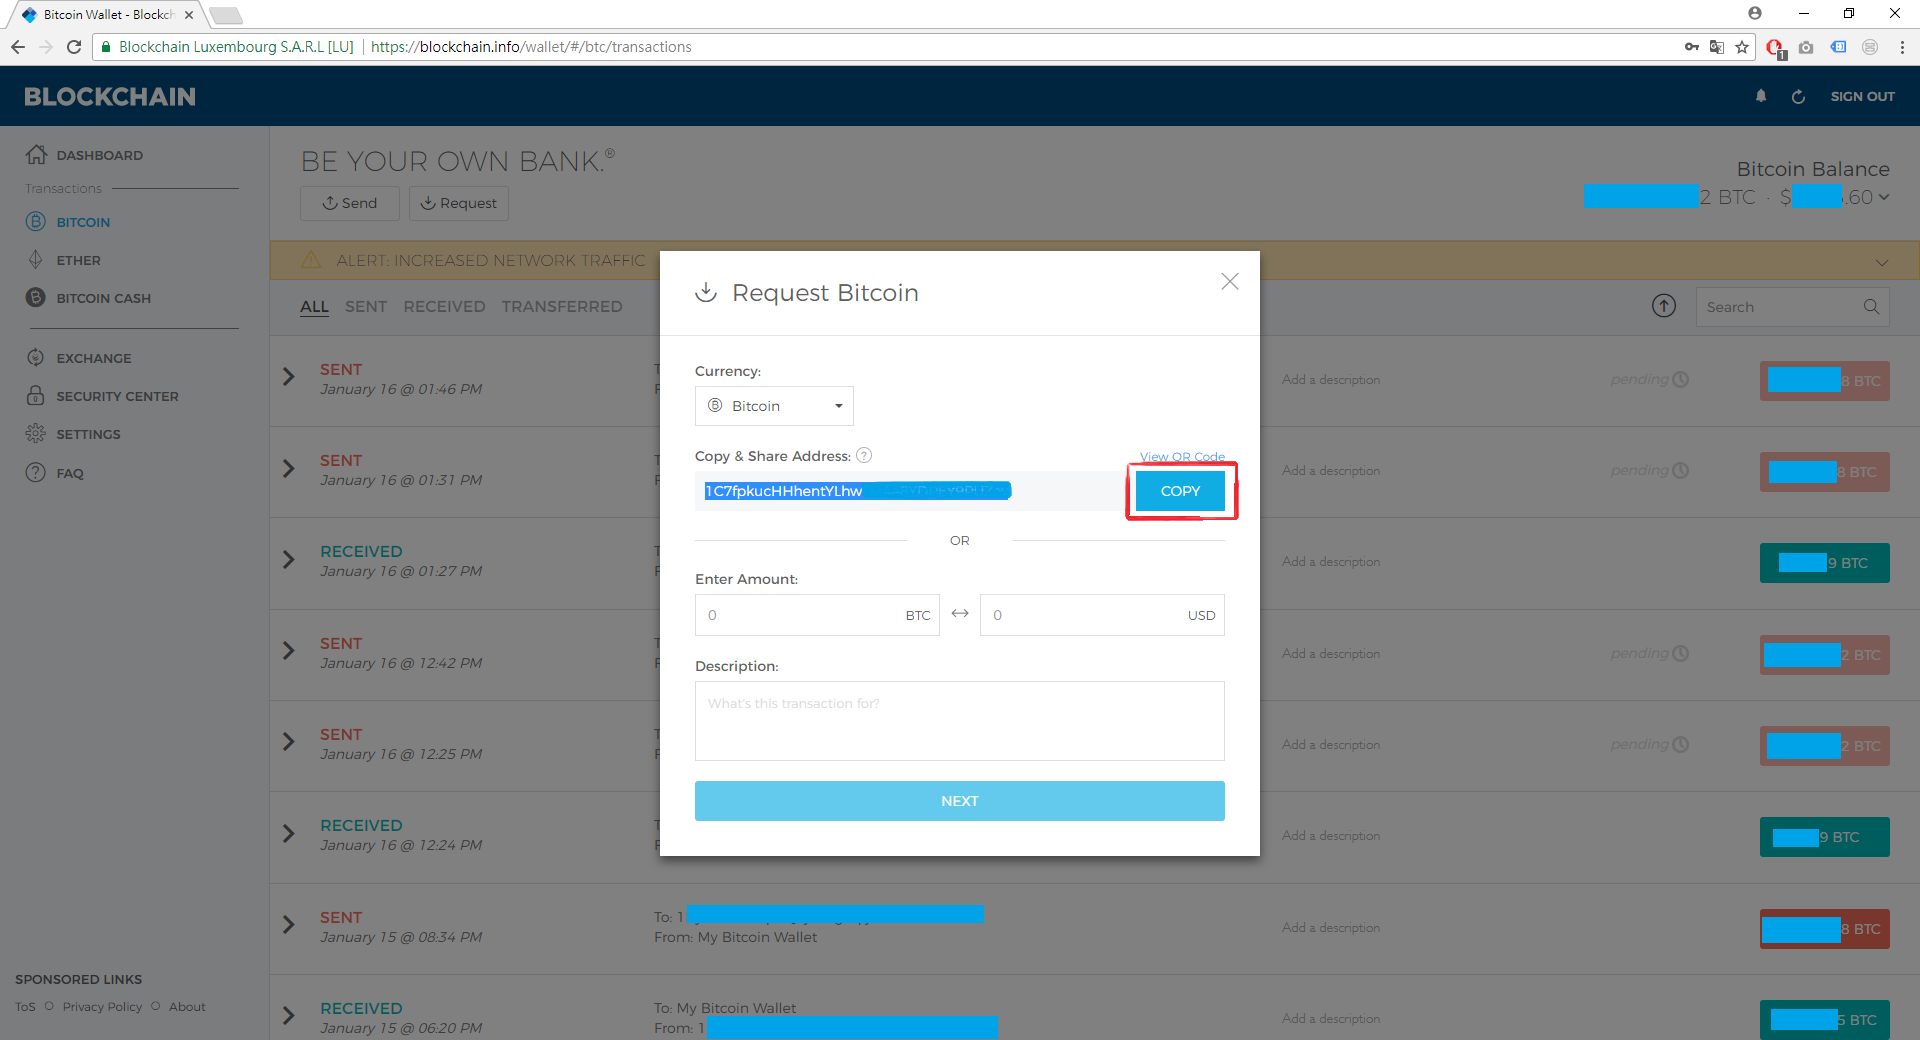Switch to the TRANSFERRED transactions tab
Image resolution: width=1920 pixels, height=1040 pixels.
coord(562,306)
